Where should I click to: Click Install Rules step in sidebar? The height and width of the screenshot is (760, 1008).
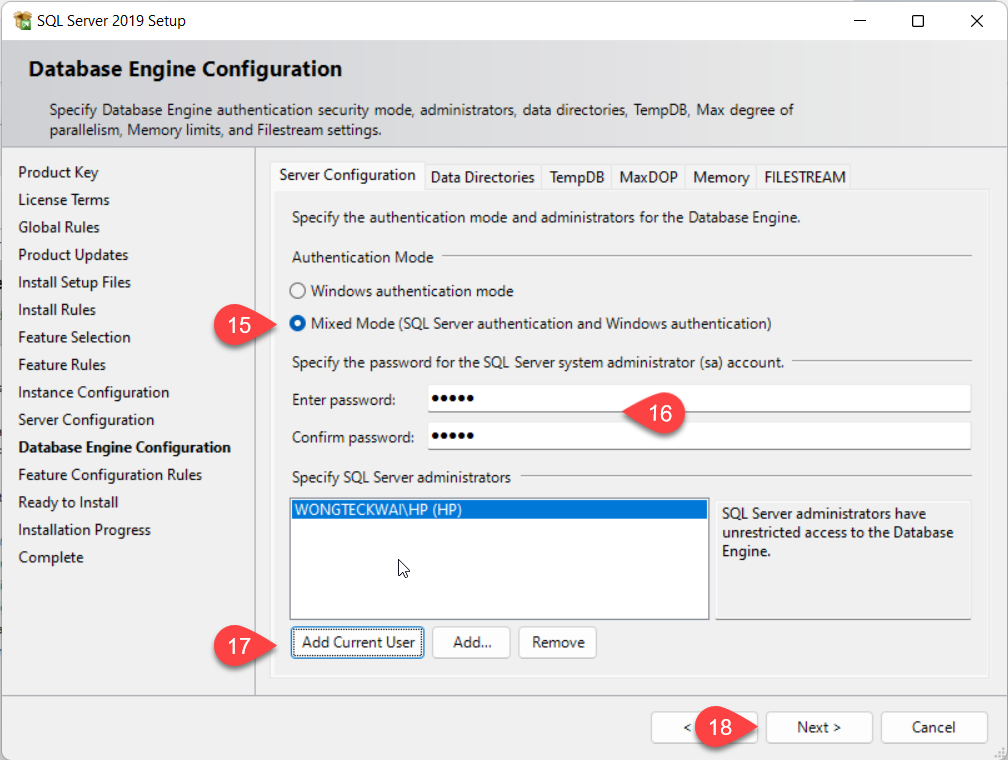tap(57, 310)
